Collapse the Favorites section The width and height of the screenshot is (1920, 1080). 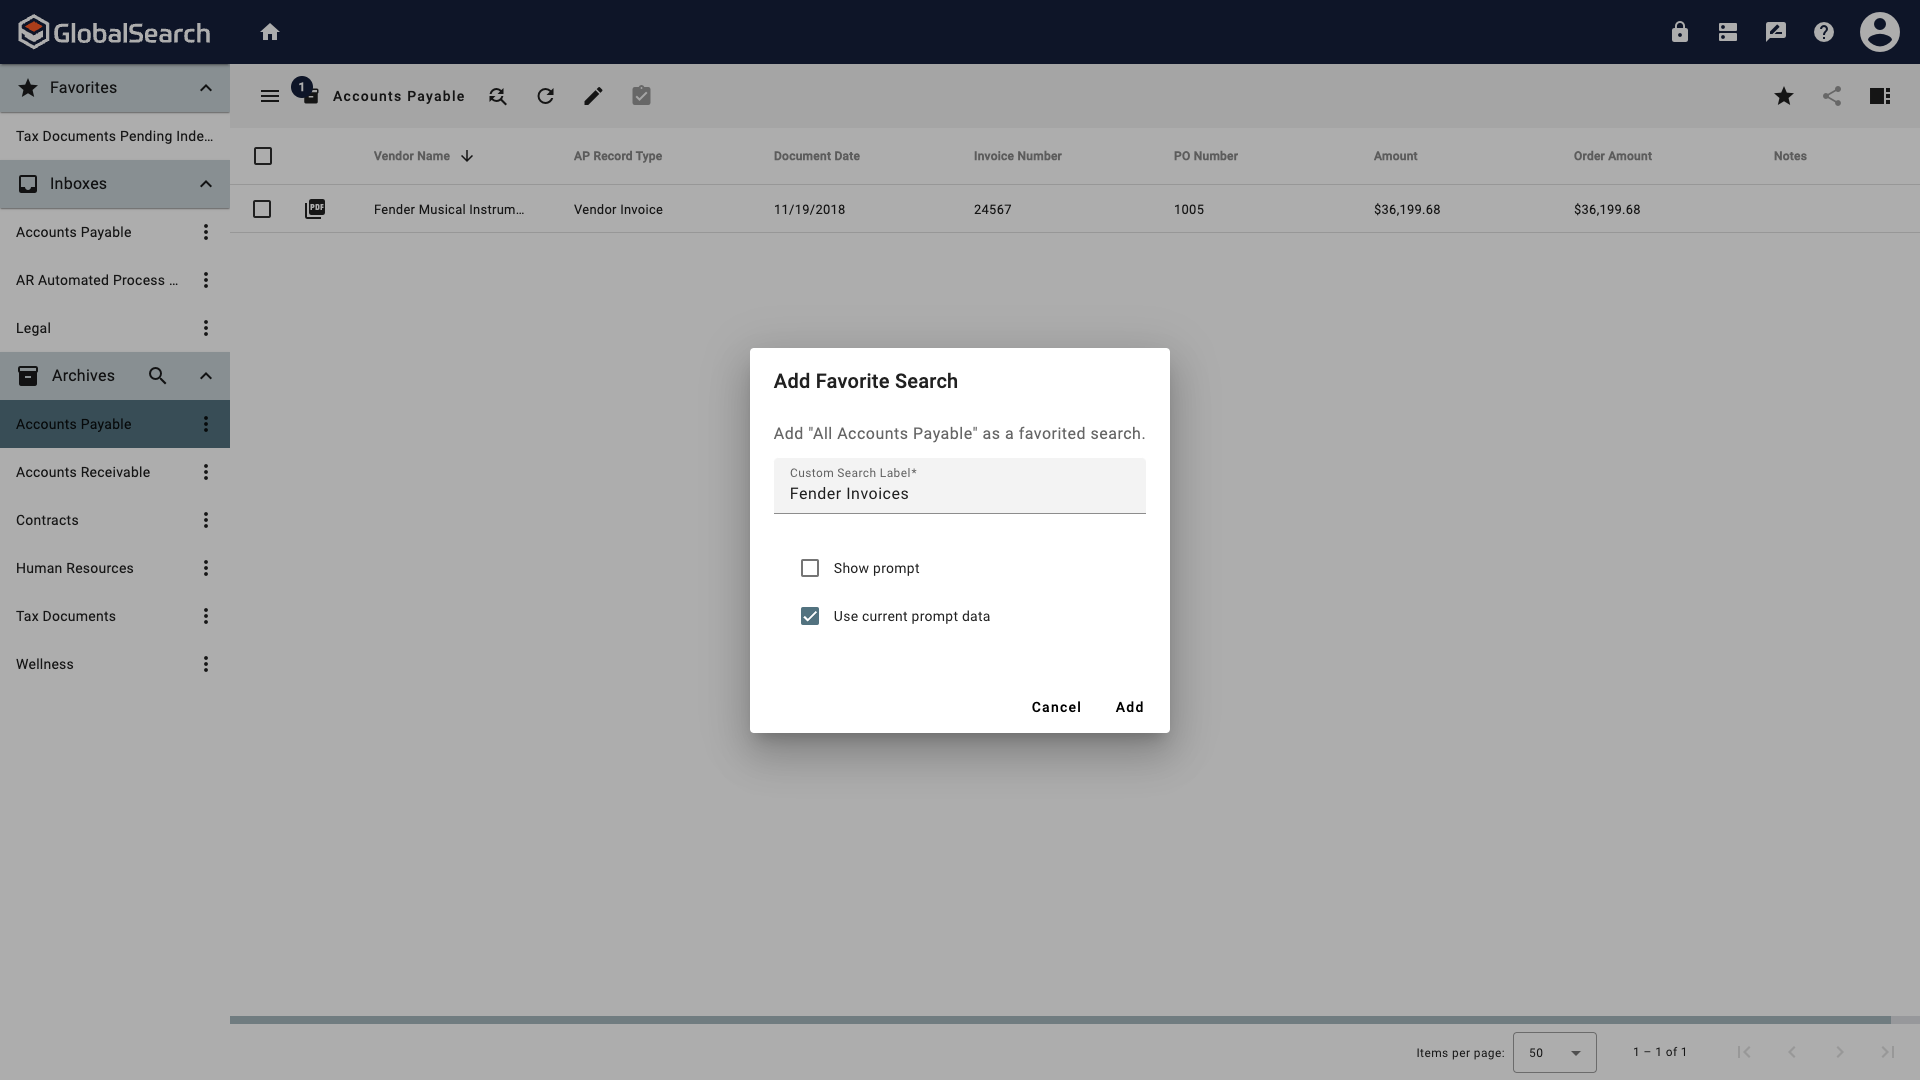coord(205,88)
